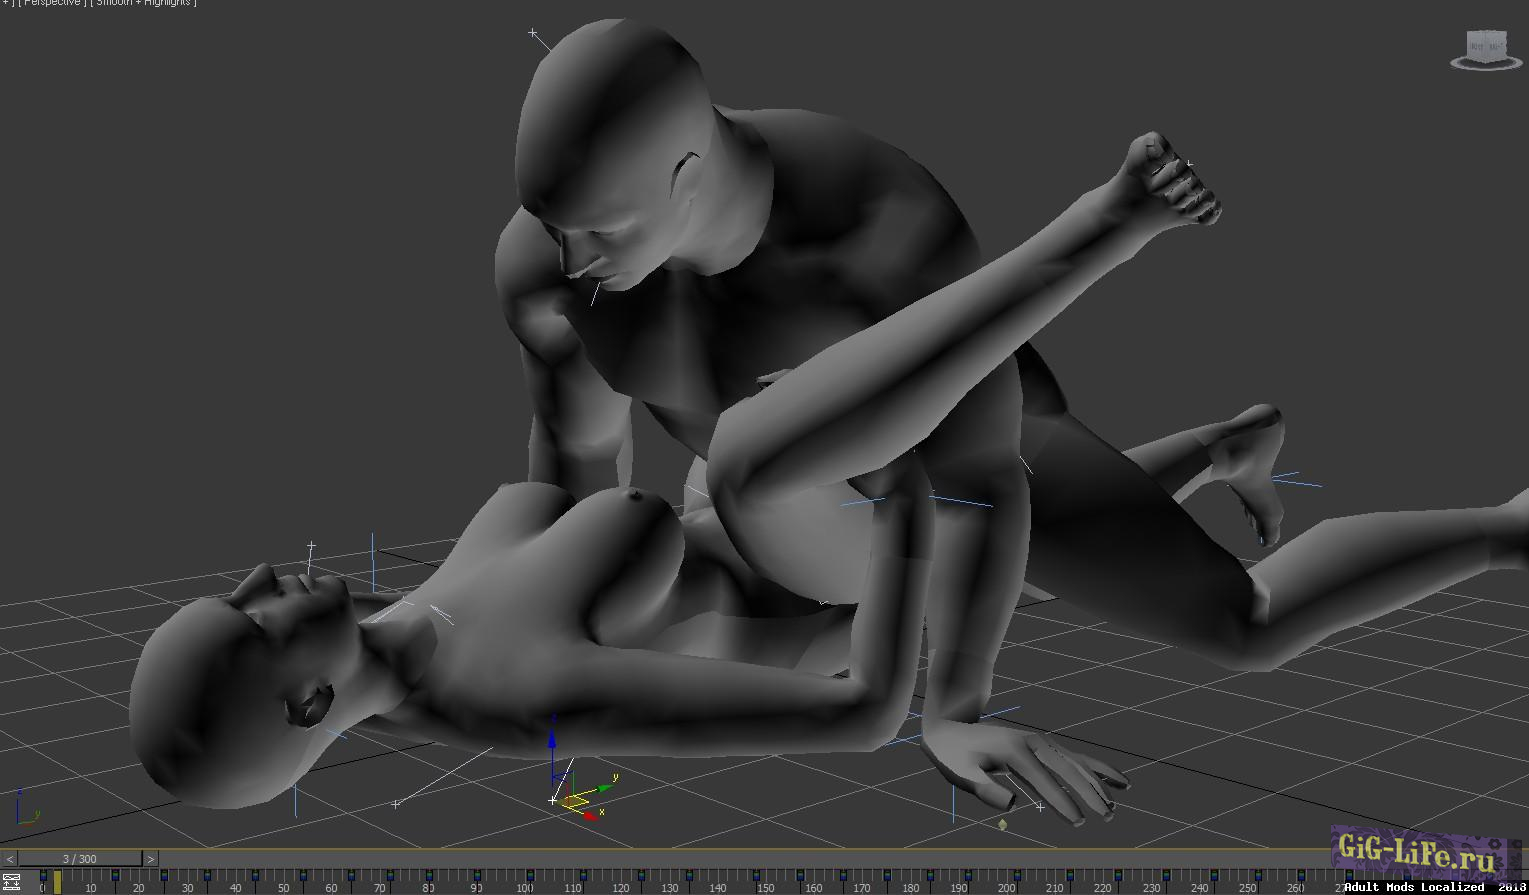Click the world axis tripod in bottom-left corner
The width and height of the screenshot is (1529, 895).
20,812
